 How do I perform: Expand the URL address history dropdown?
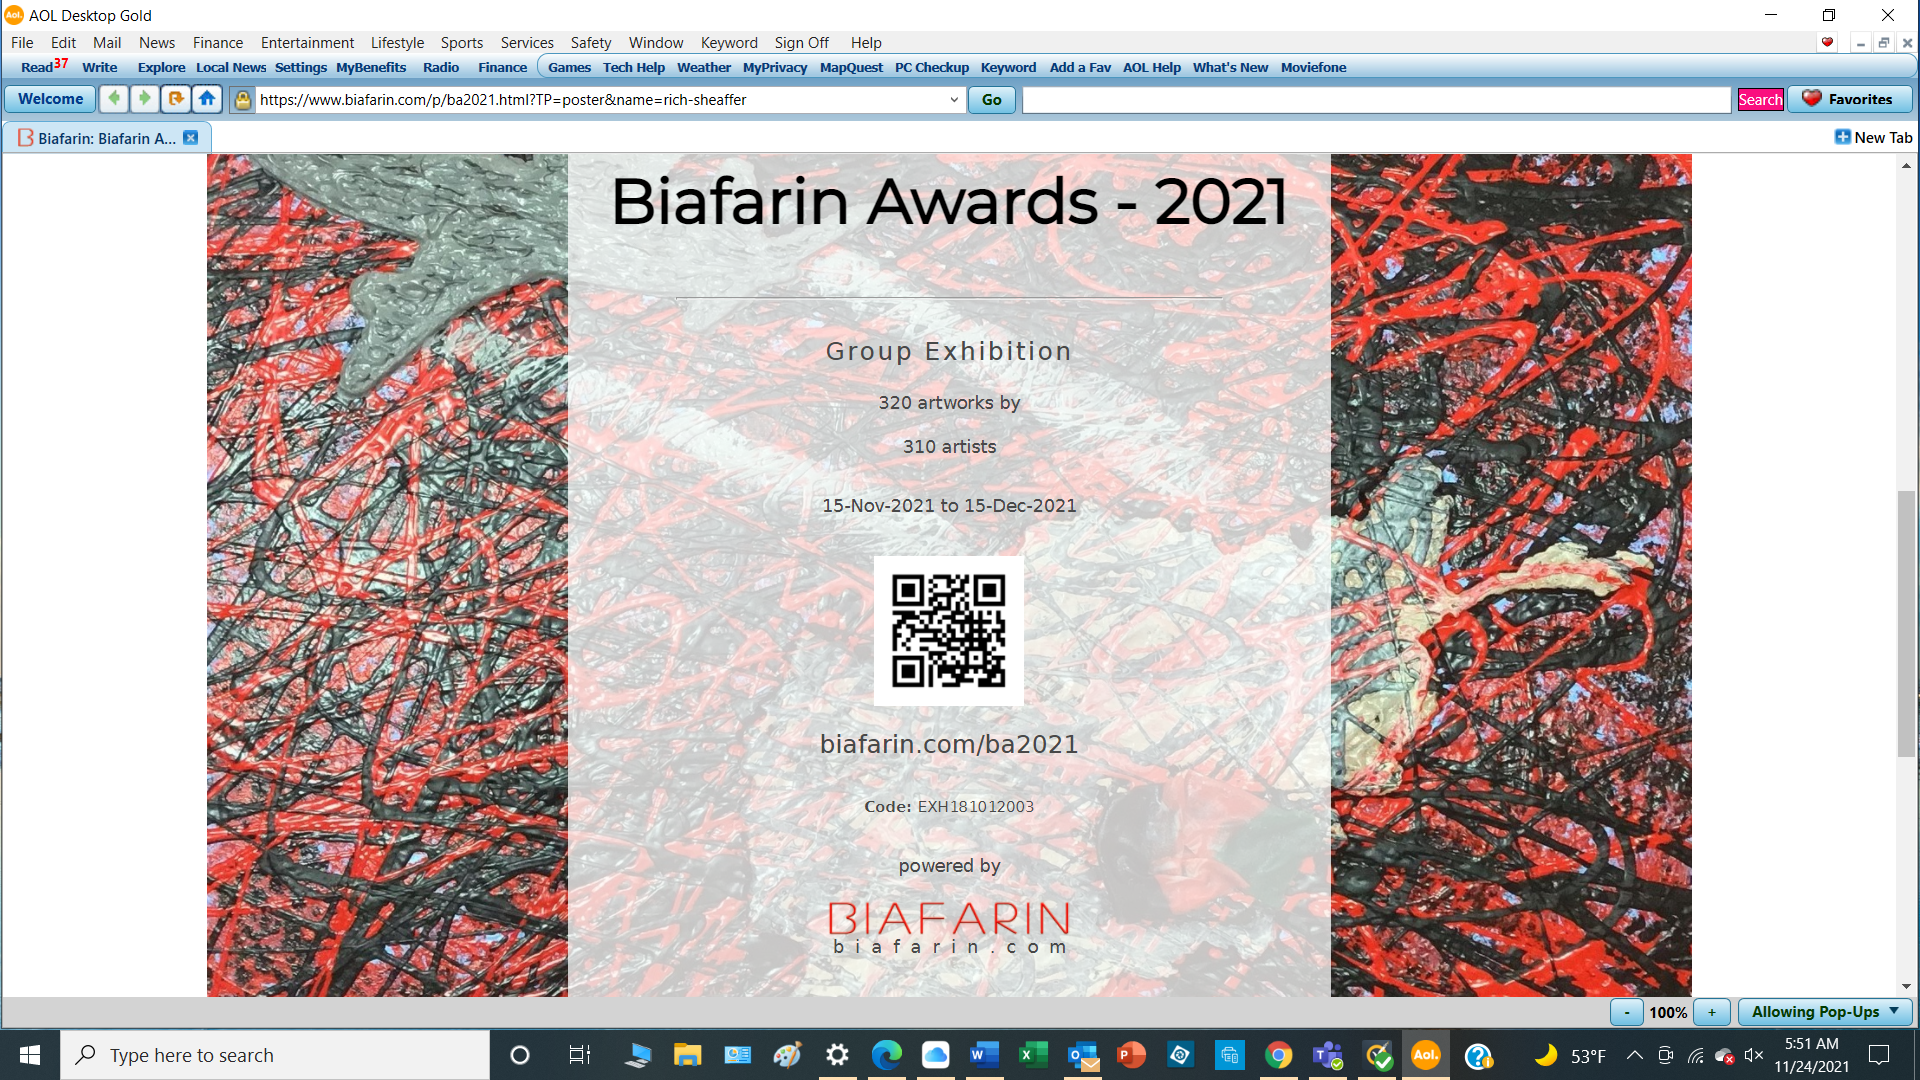coord(954,99)
